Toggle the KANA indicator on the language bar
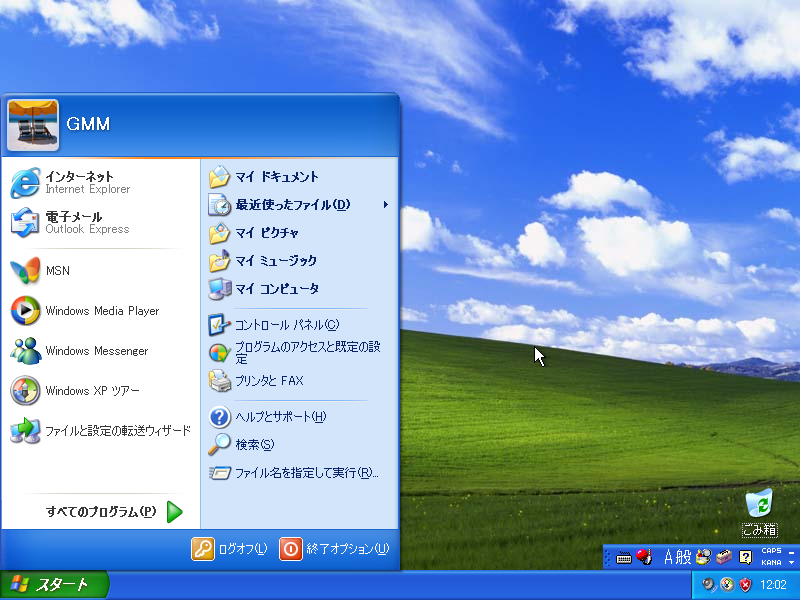This screenshot has height=600, width=800. [x=770, y=563]
